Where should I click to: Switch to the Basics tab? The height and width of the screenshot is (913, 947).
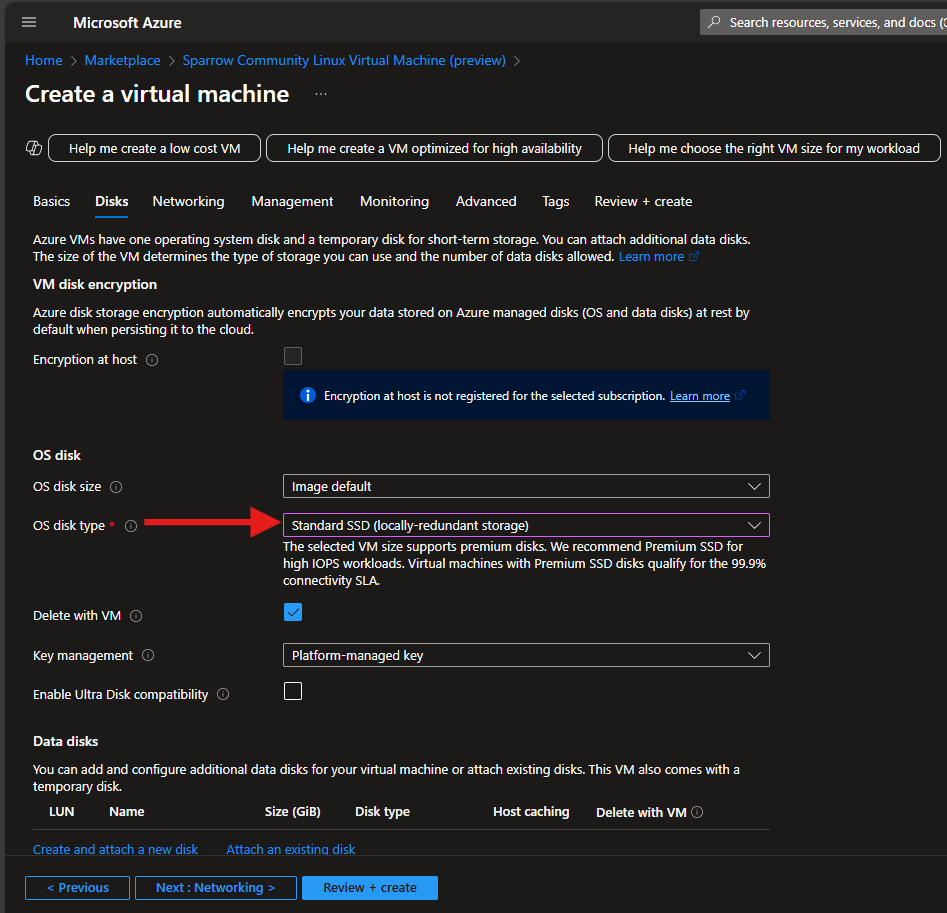tap(51, 201)
